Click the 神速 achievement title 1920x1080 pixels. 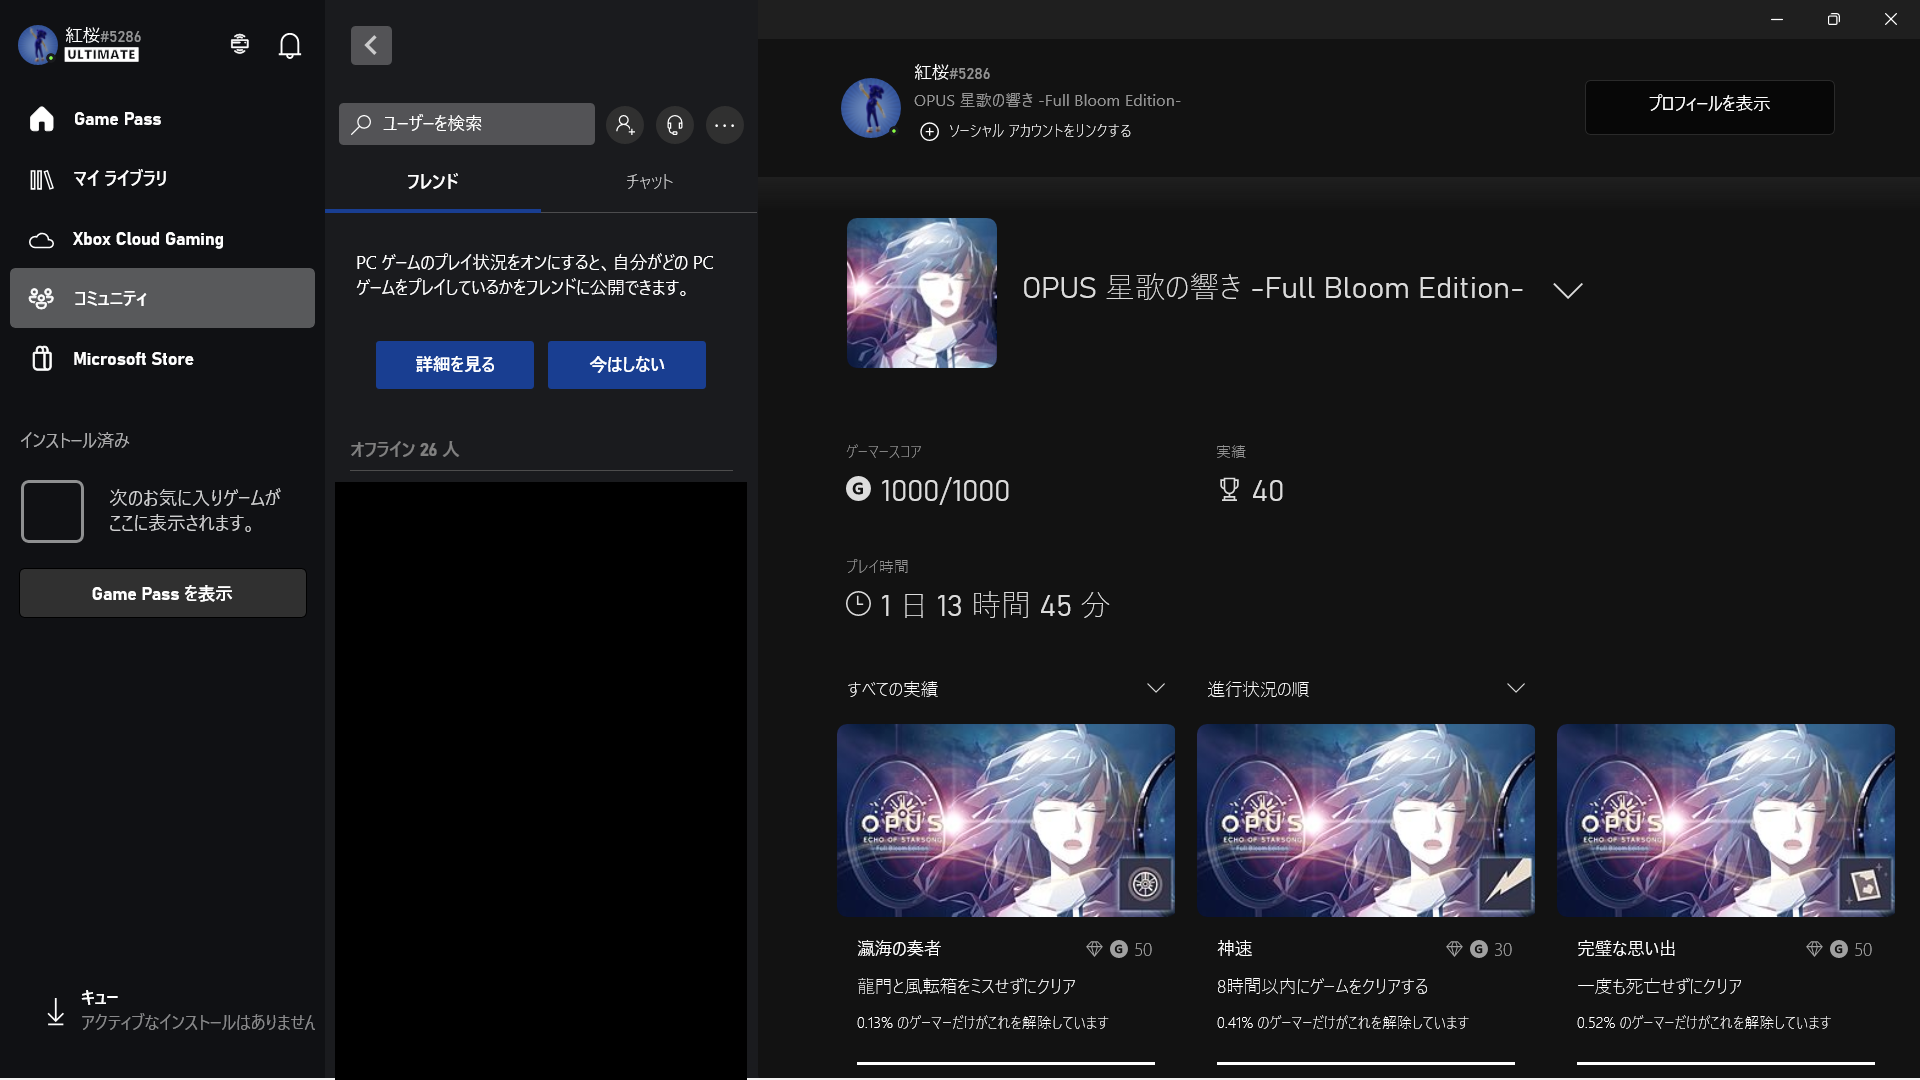click(1235, 948)
